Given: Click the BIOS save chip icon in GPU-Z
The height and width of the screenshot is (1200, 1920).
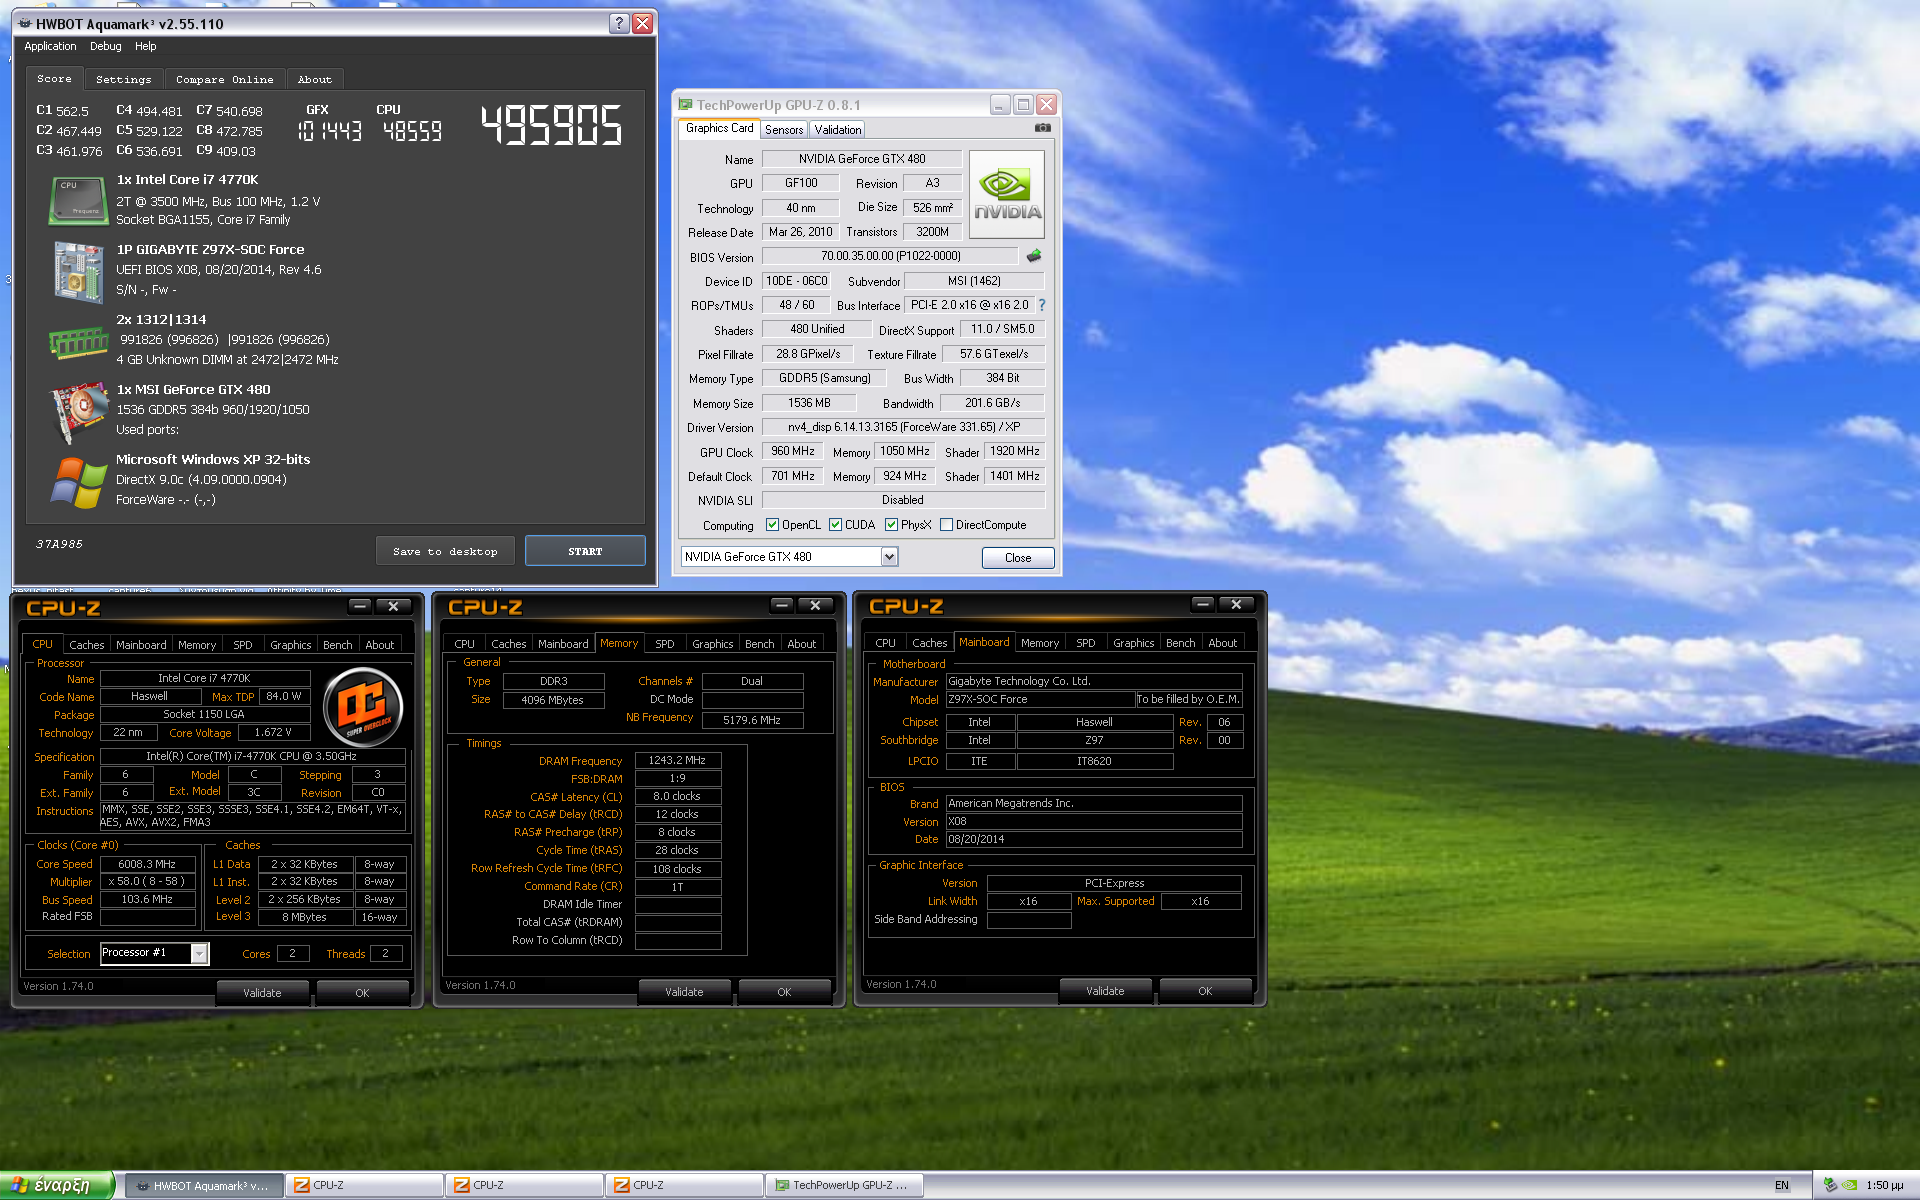Looking at the screenshot, I should point(1034,256).
